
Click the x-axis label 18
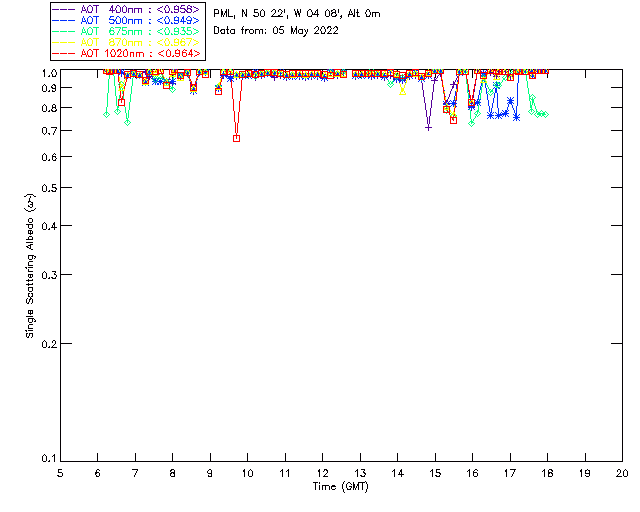[x=547, y=473]
